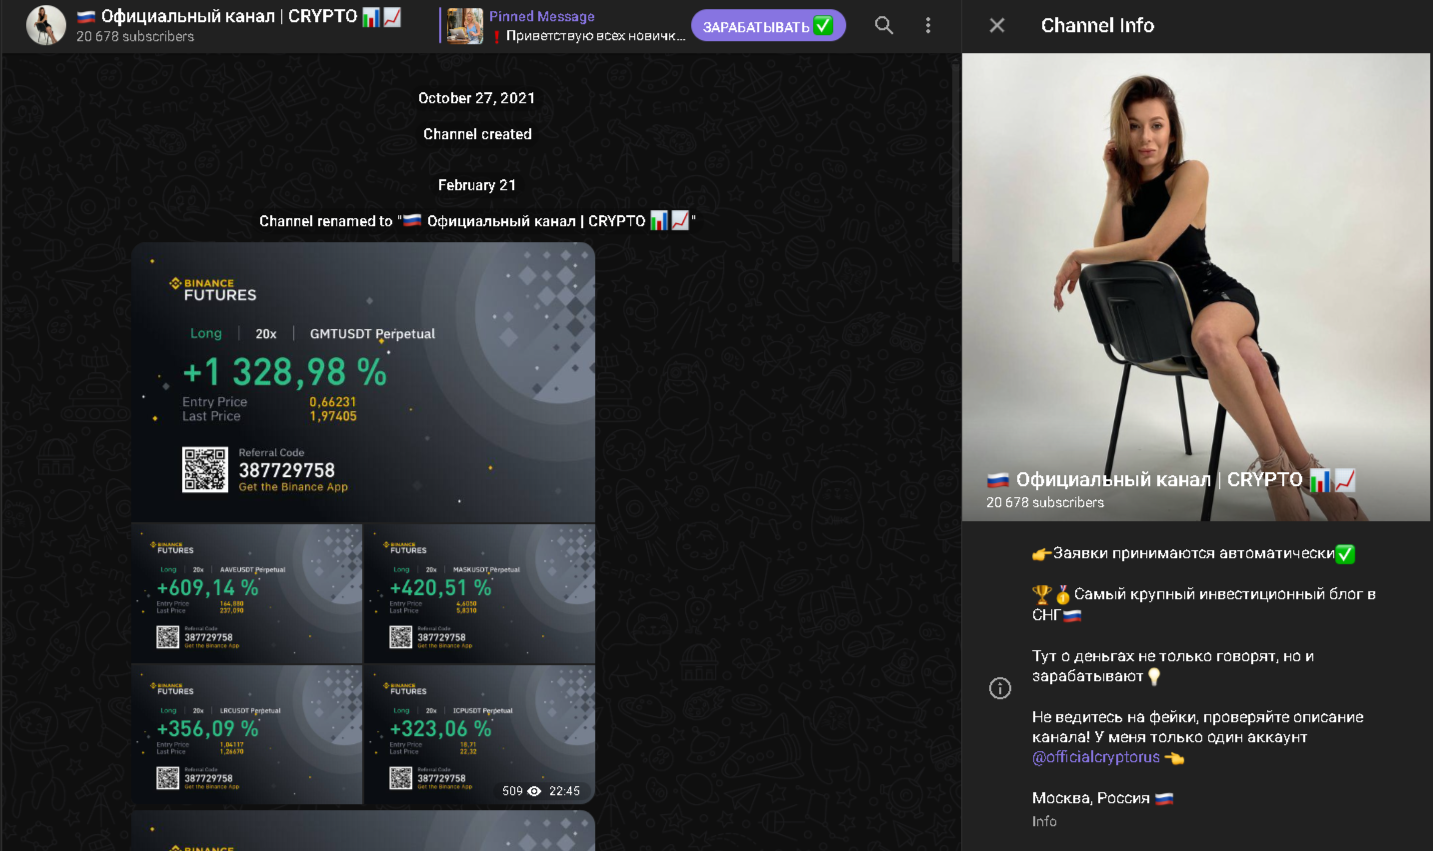Click the February 21 date label
The width and height of the screenshot is (1433, 851).
477,185
